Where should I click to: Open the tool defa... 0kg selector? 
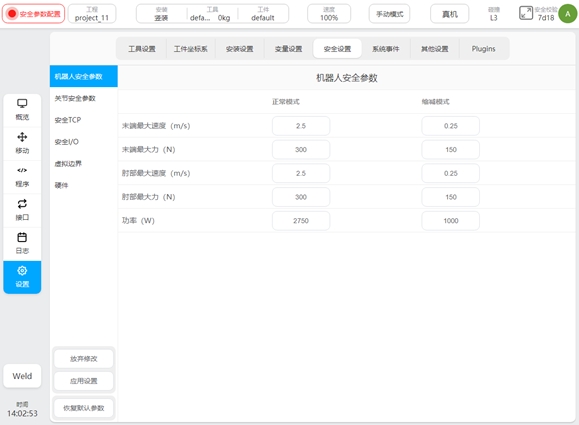coord(212,14)
